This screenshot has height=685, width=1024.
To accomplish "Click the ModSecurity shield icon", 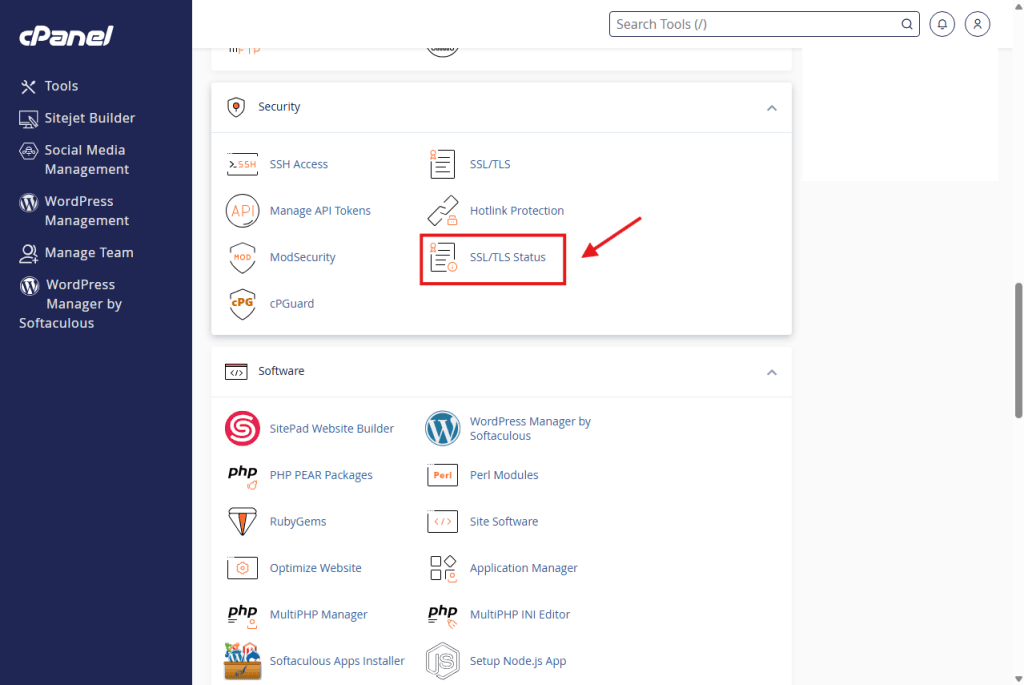I will 242,257.
